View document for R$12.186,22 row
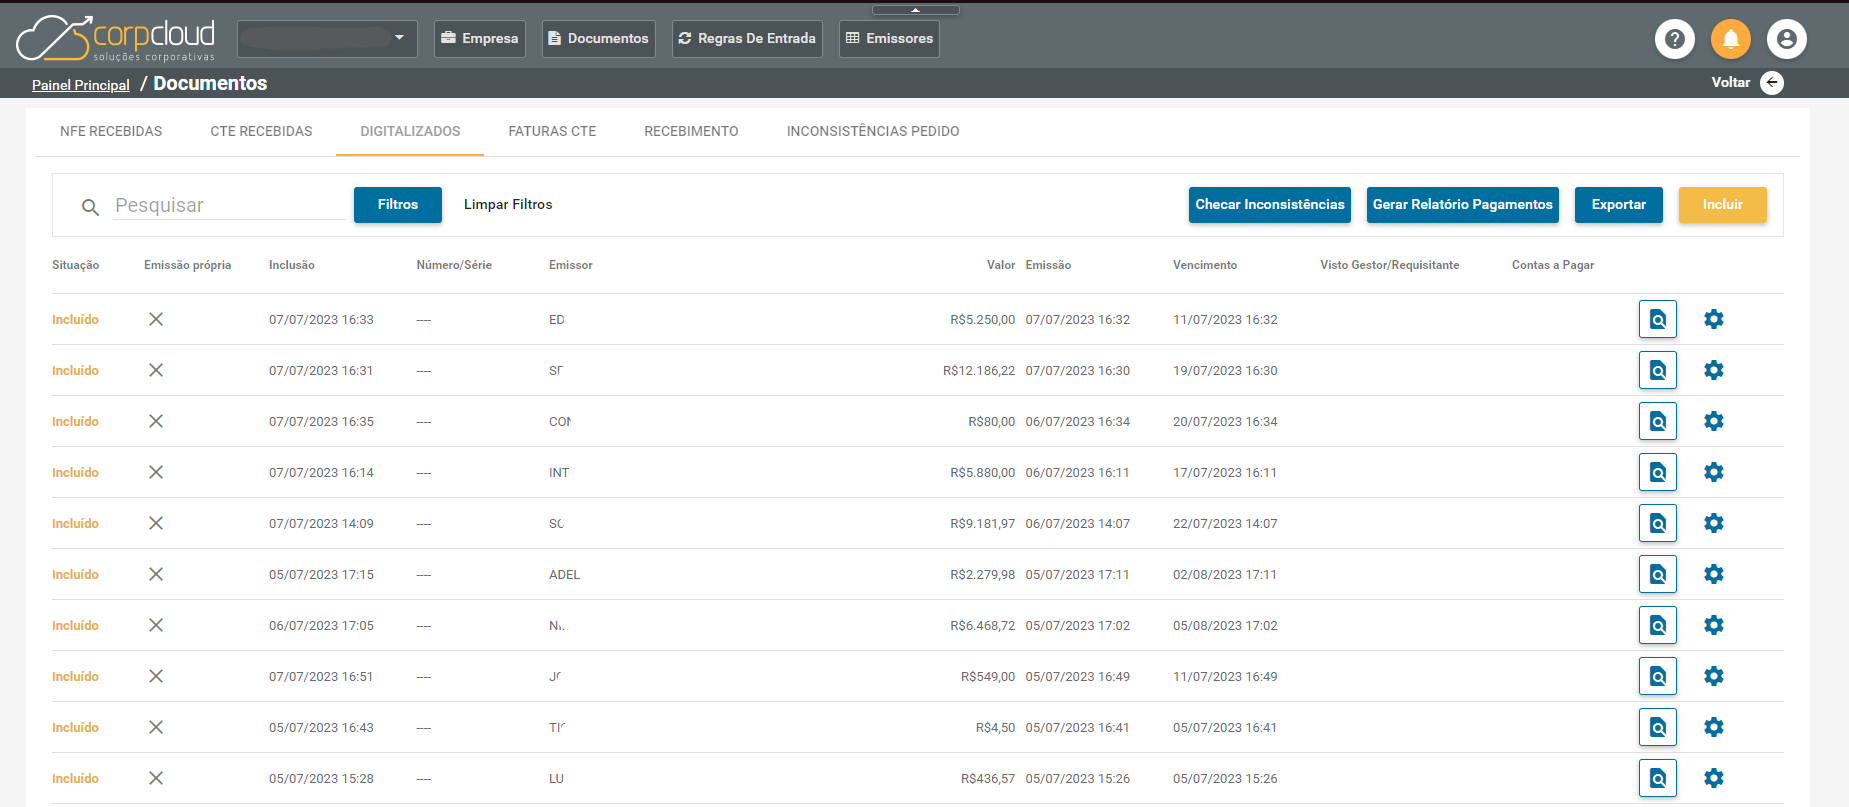The width and height of the screenshot is (1849, 807). point(1658,370)
